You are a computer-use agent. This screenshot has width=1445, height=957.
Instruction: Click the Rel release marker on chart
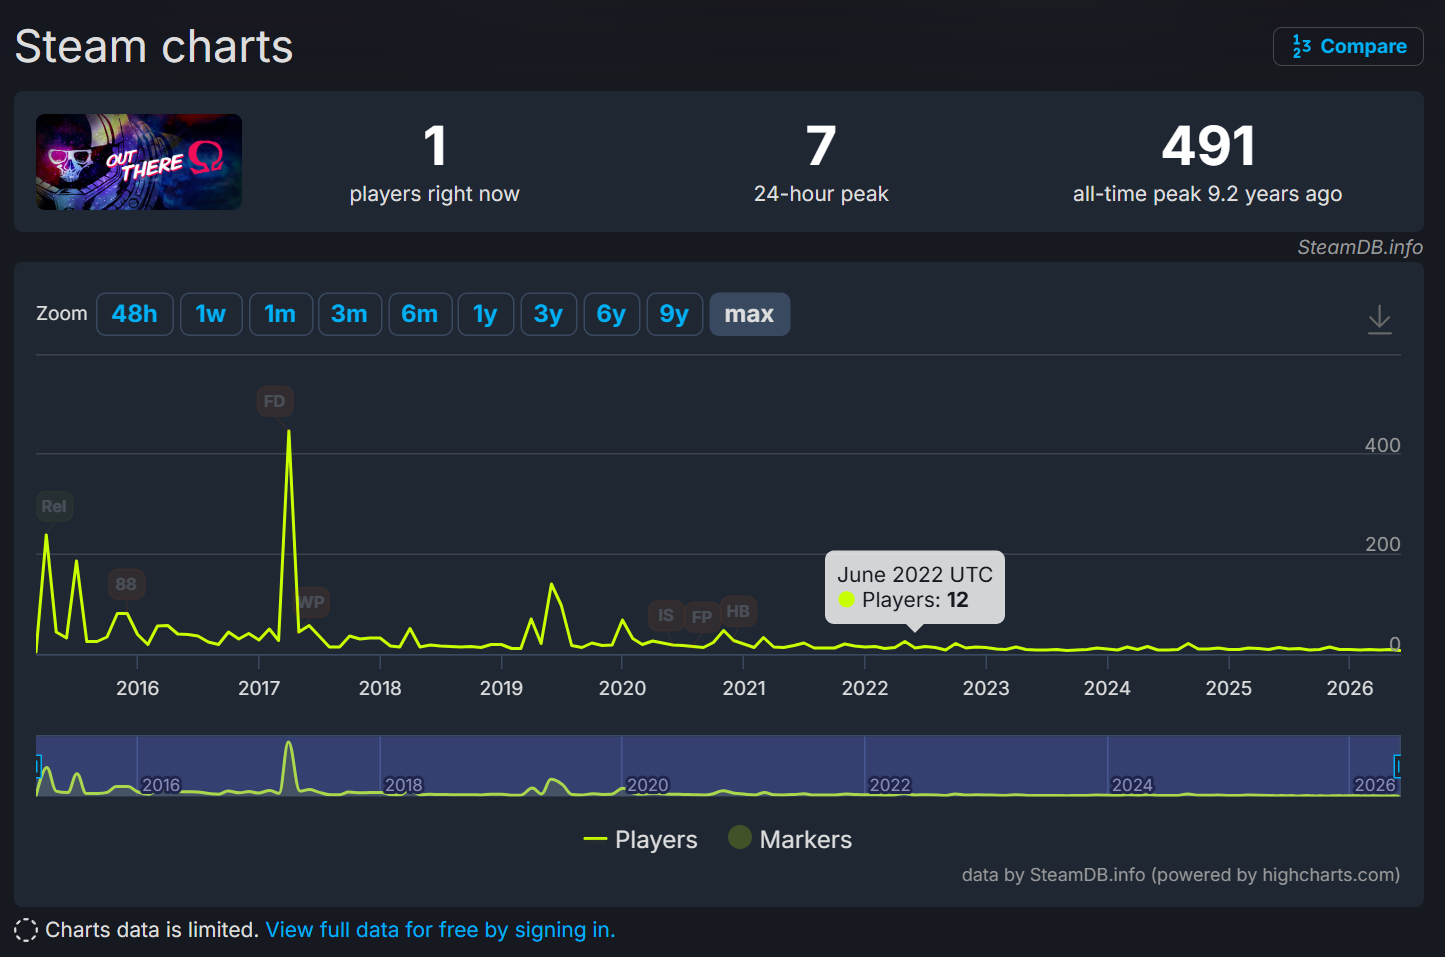pyautogui.click(x=54, y=506)
